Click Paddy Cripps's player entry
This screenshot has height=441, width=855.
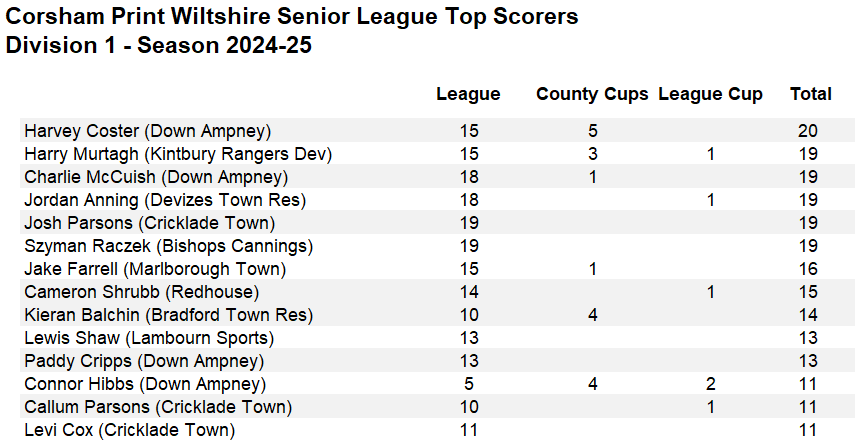click(x=144, y=361)
